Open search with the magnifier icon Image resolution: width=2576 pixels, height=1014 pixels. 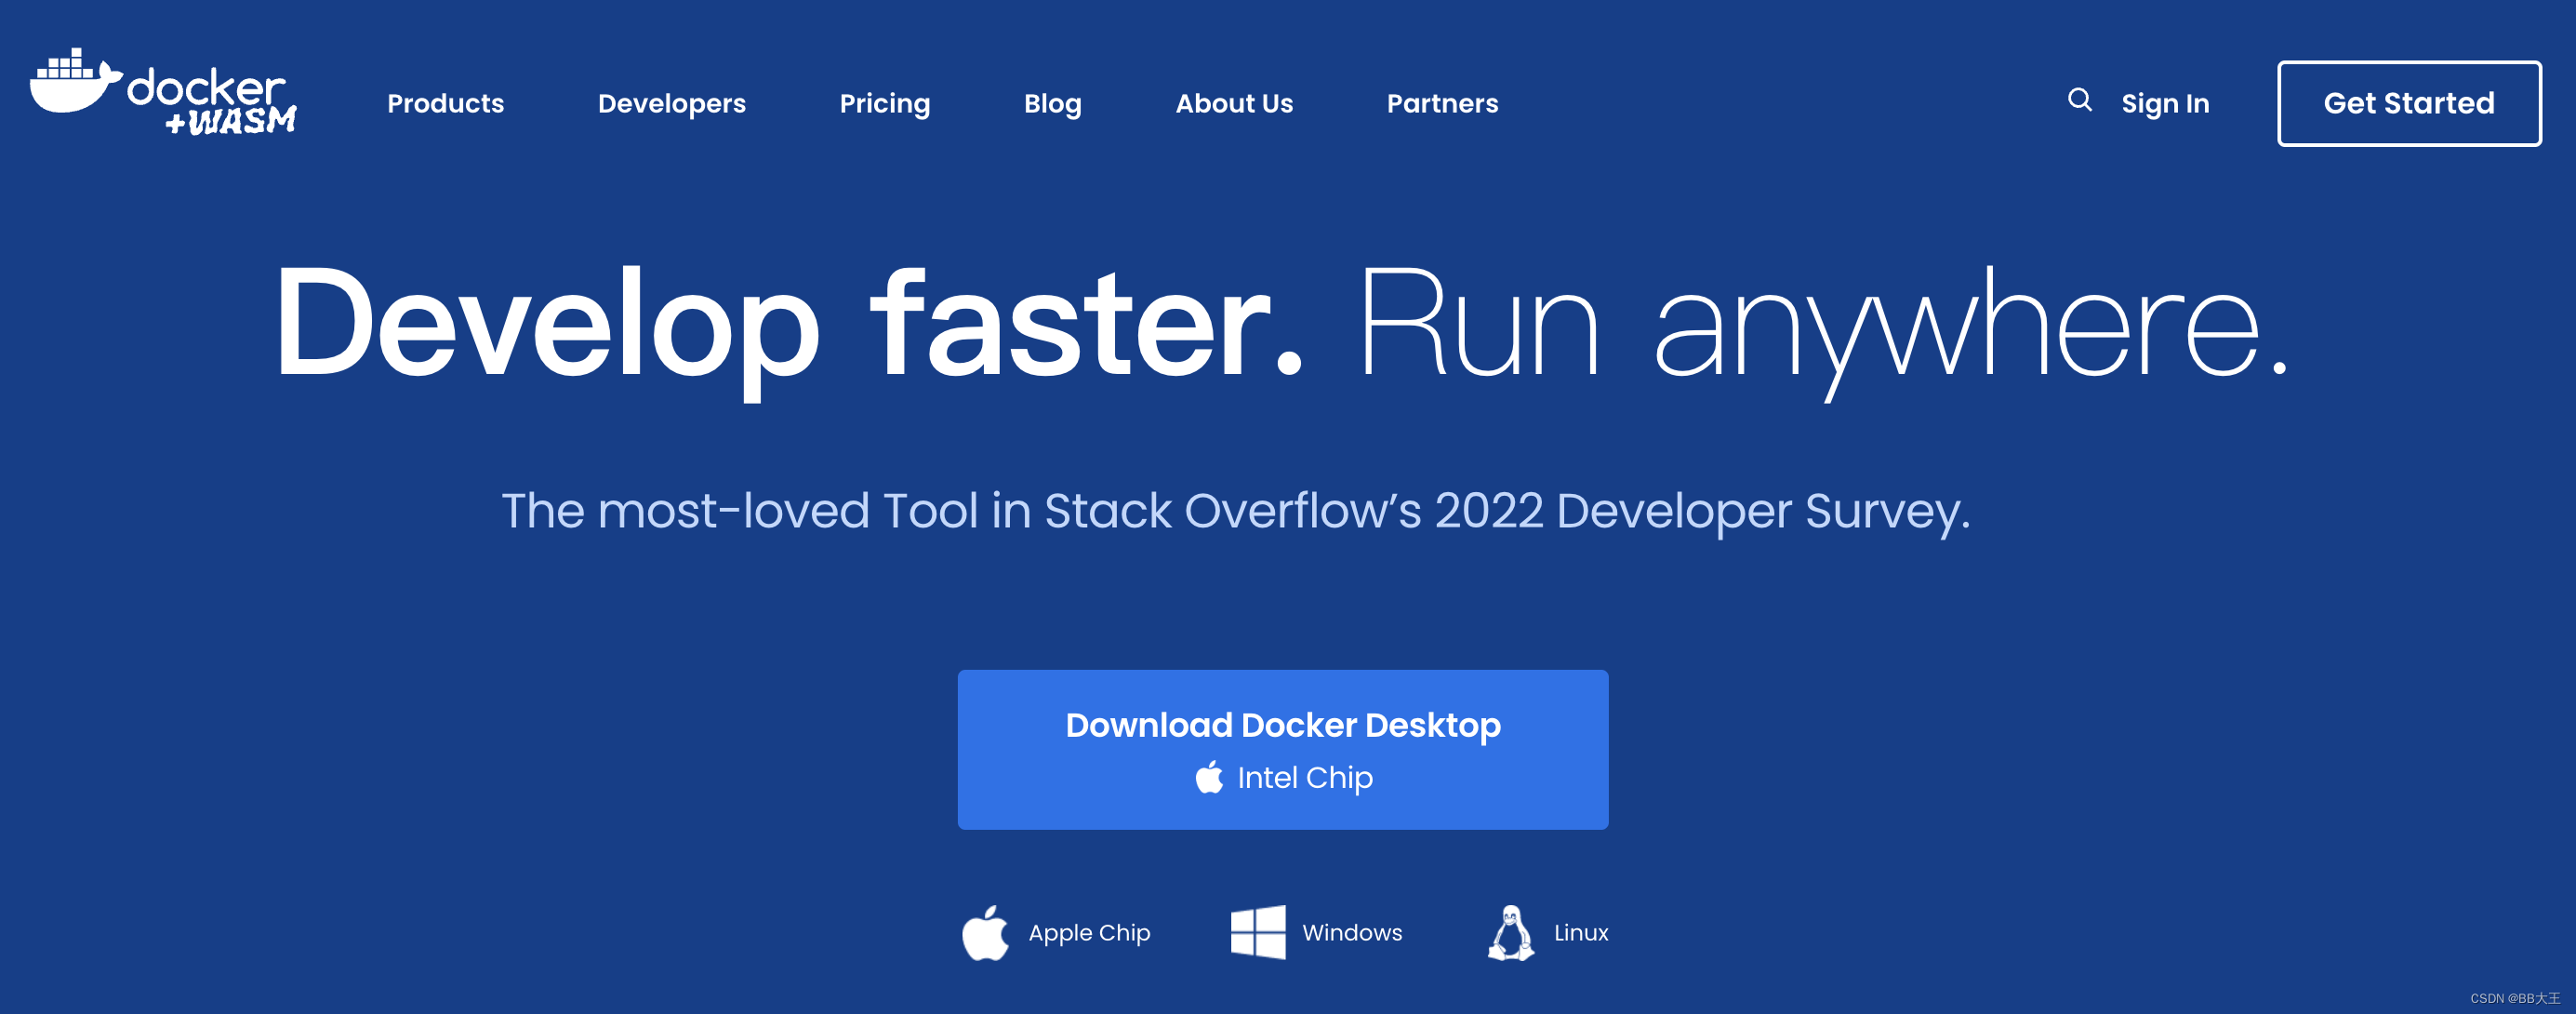pos(2079,100)
